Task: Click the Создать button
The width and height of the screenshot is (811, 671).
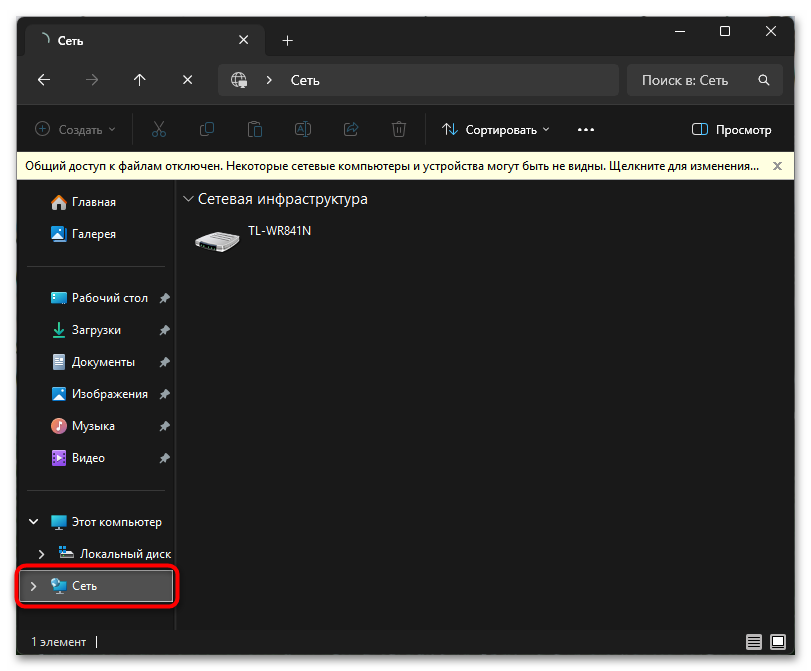Action: coord(76,130)
